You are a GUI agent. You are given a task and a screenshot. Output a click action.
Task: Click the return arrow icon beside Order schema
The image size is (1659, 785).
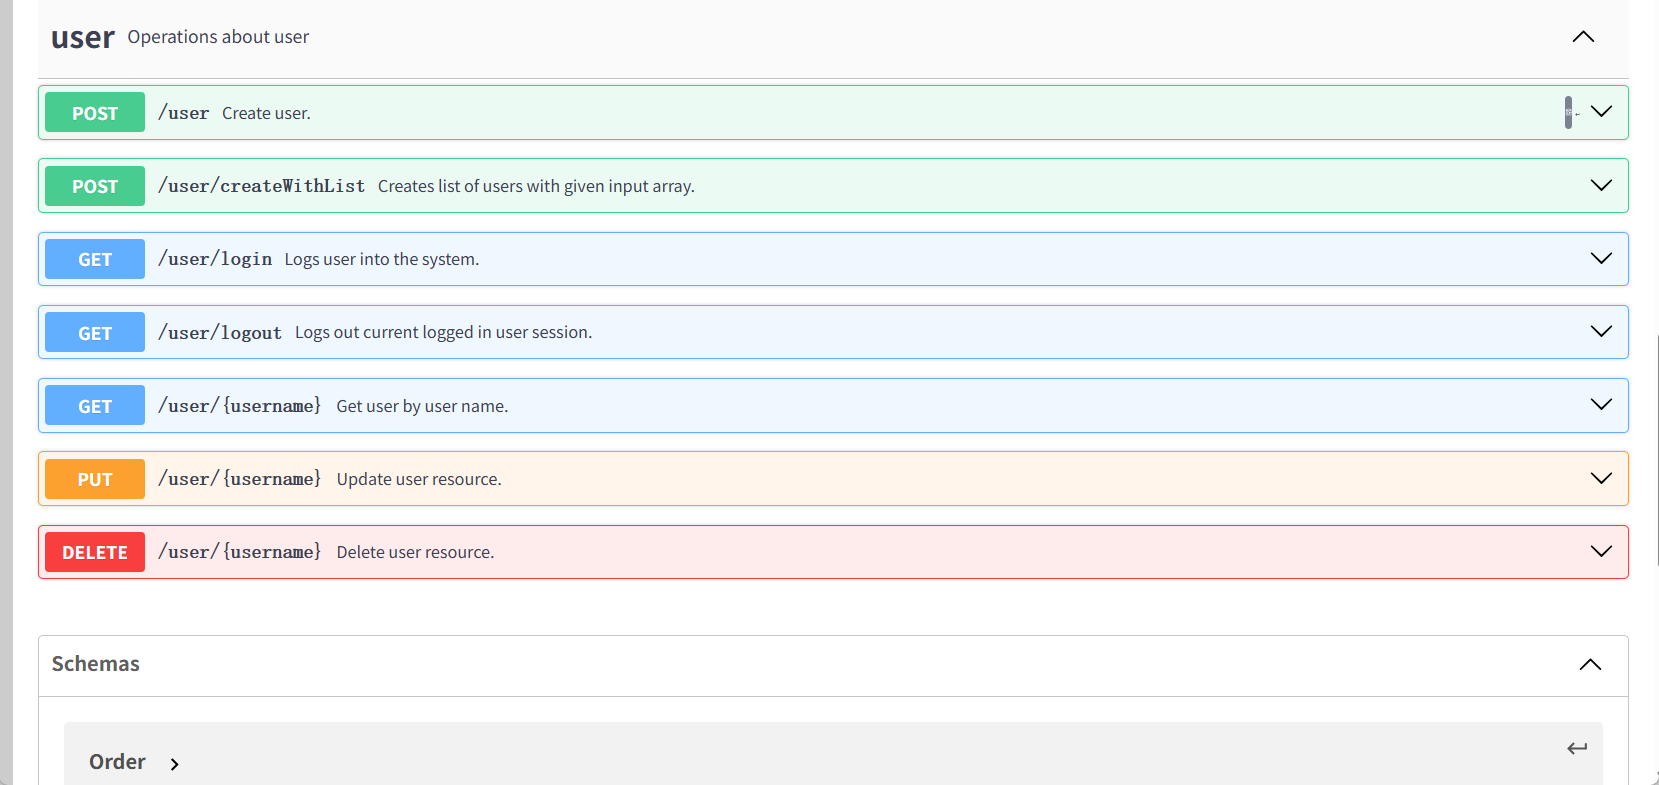coord(1577,748)
